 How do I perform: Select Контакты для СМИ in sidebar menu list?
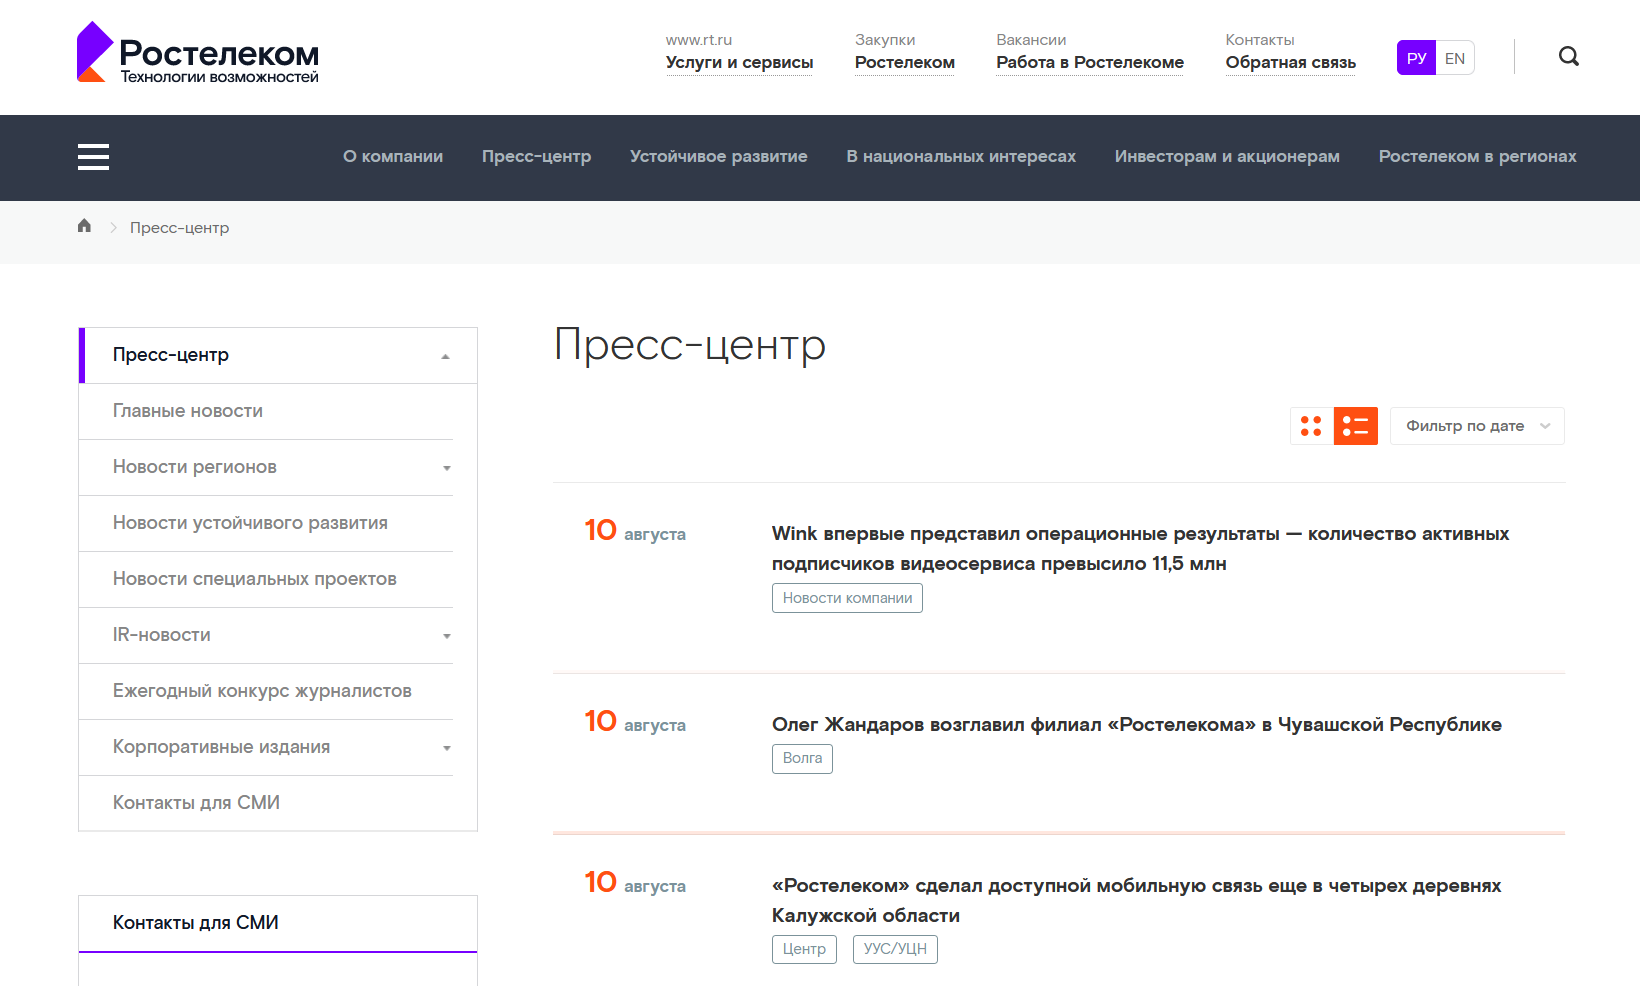coord(196,803)
